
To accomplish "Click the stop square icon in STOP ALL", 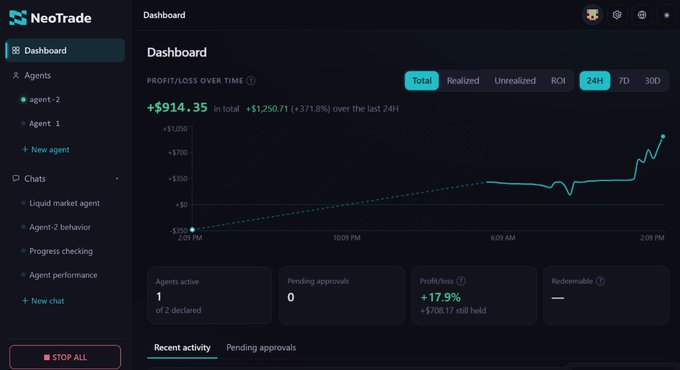I will (x=46, y=357).
